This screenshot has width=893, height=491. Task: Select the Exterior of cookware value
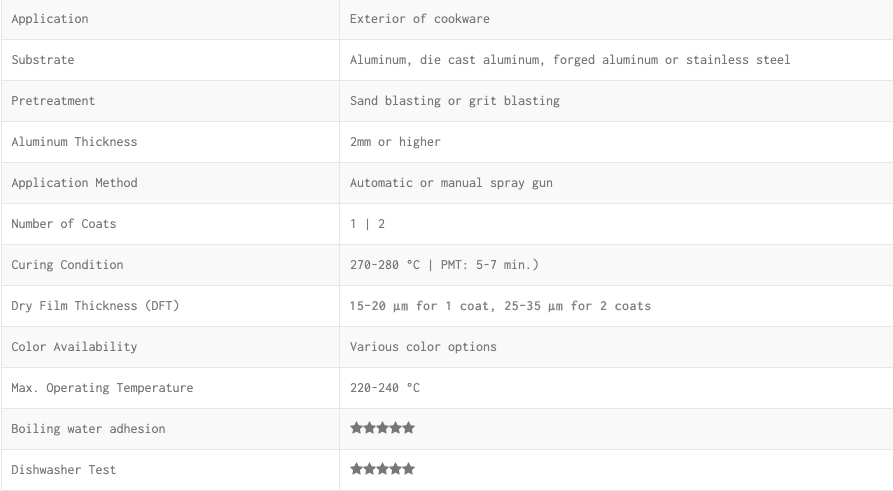tap(420, 19)
